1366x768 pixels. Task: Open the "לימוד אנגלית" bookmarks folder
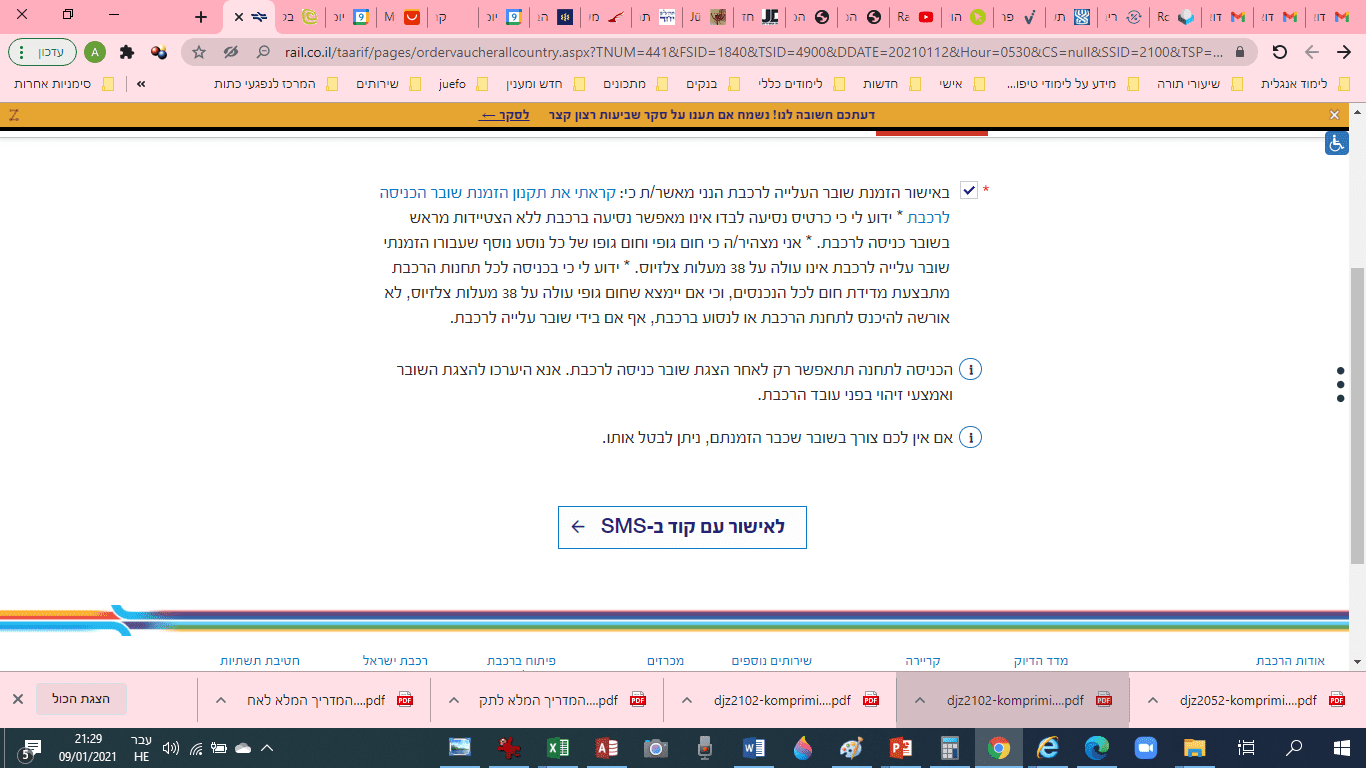pyautogui.click(x=1305, y=84)
